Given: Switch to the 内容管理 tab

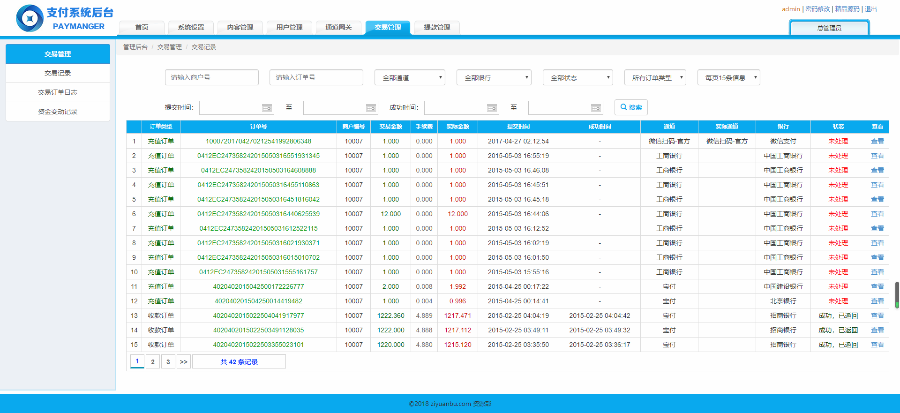Looking at the screenshot, I should 240,28.
